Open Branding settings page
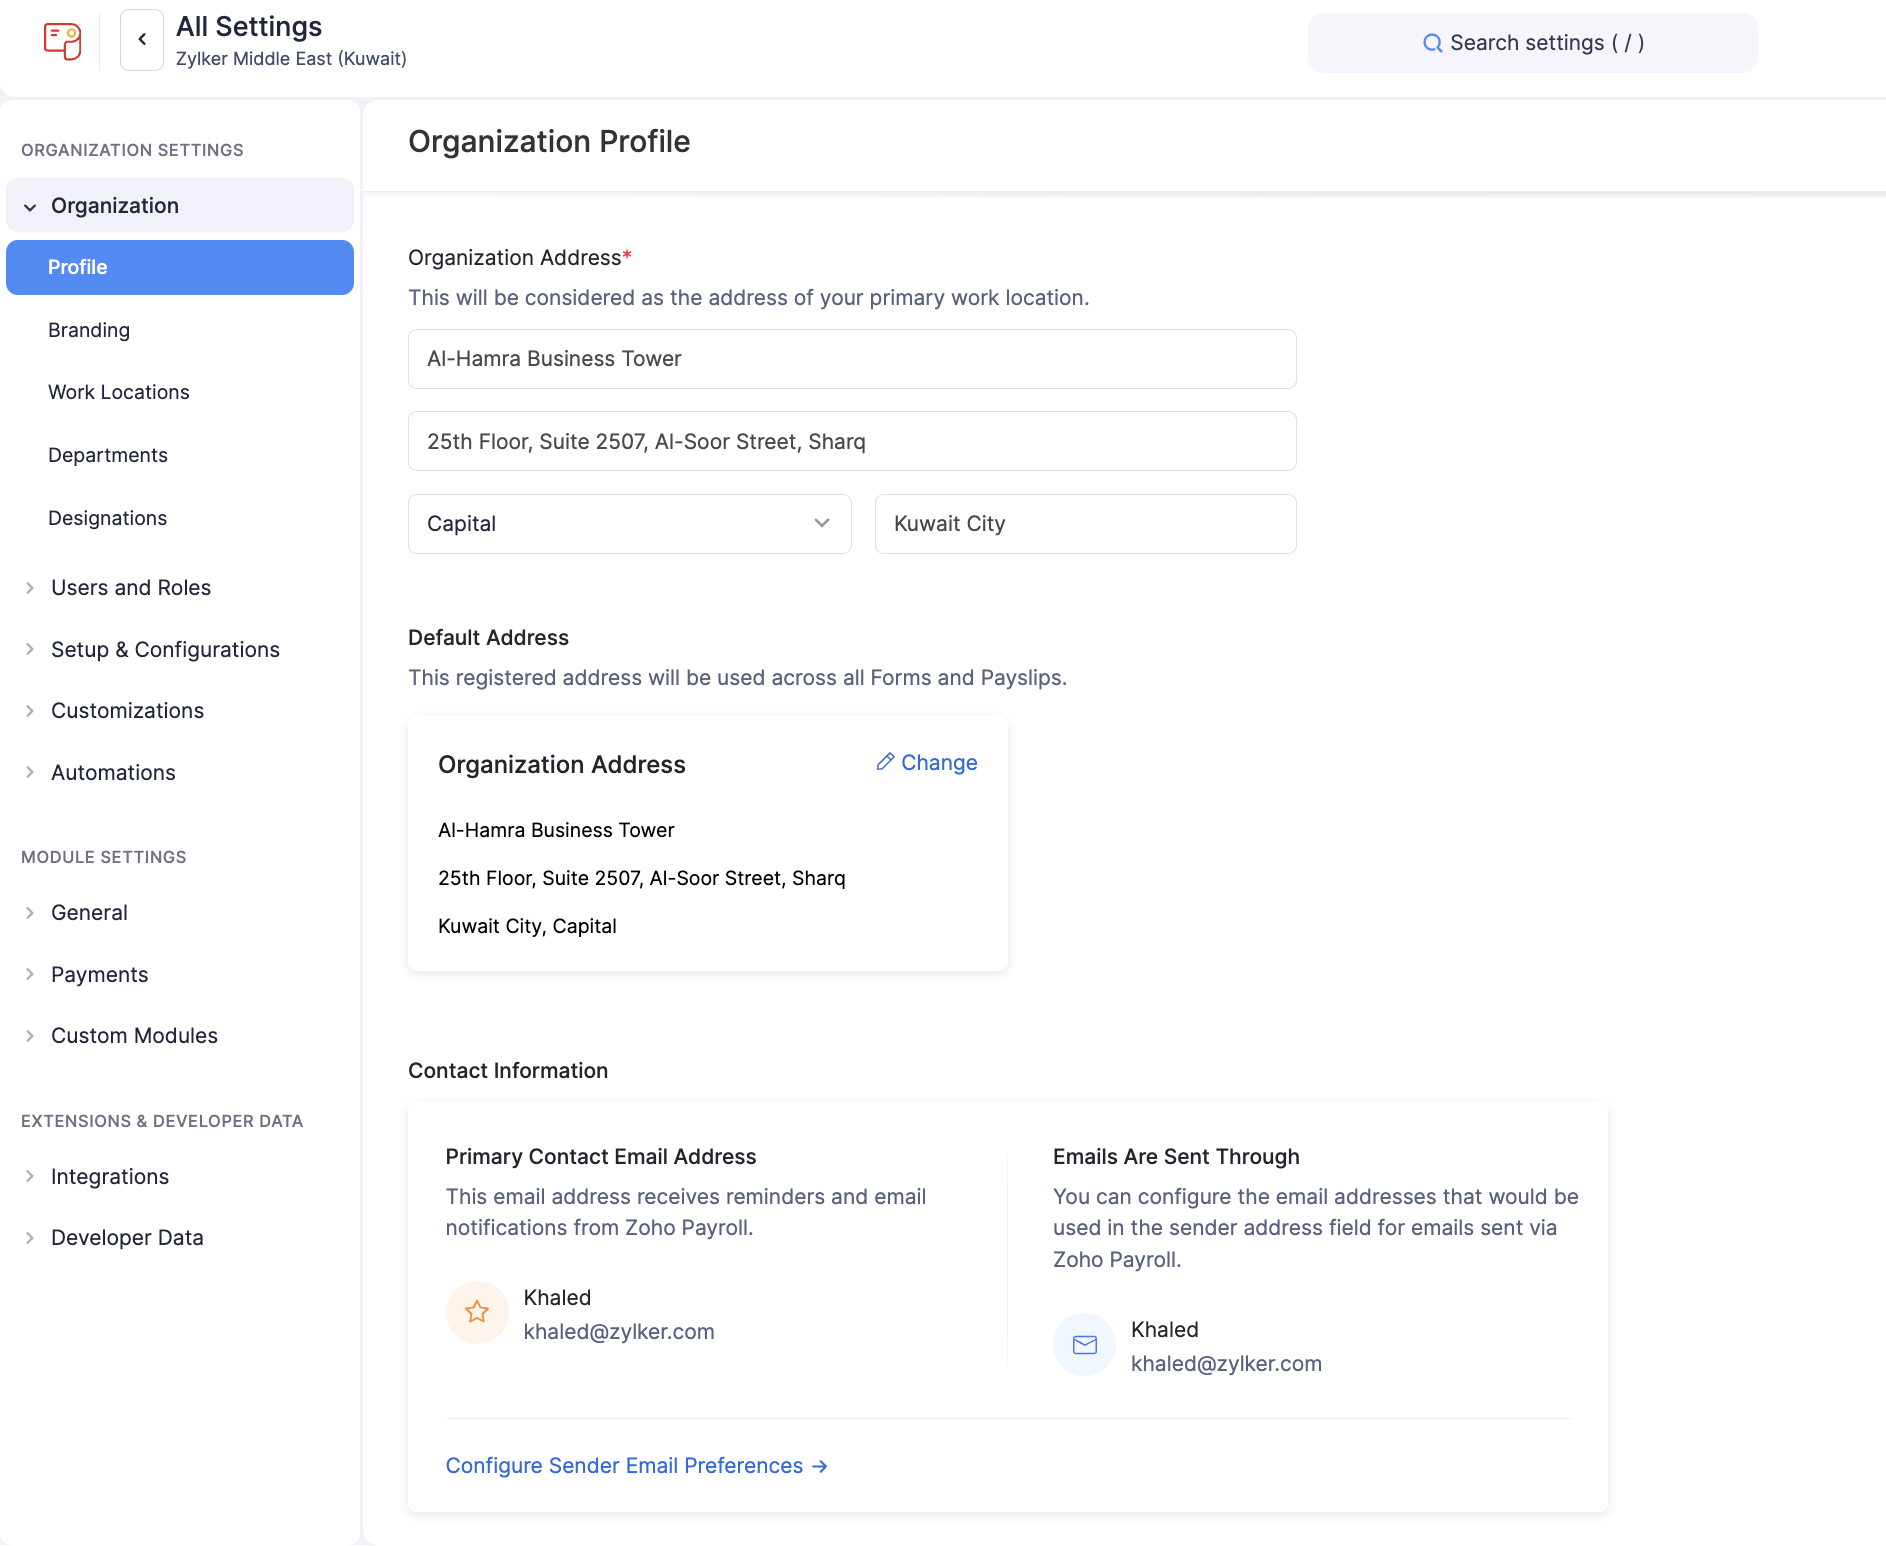The image size is (1886, 1546). [x=89, y=330]
